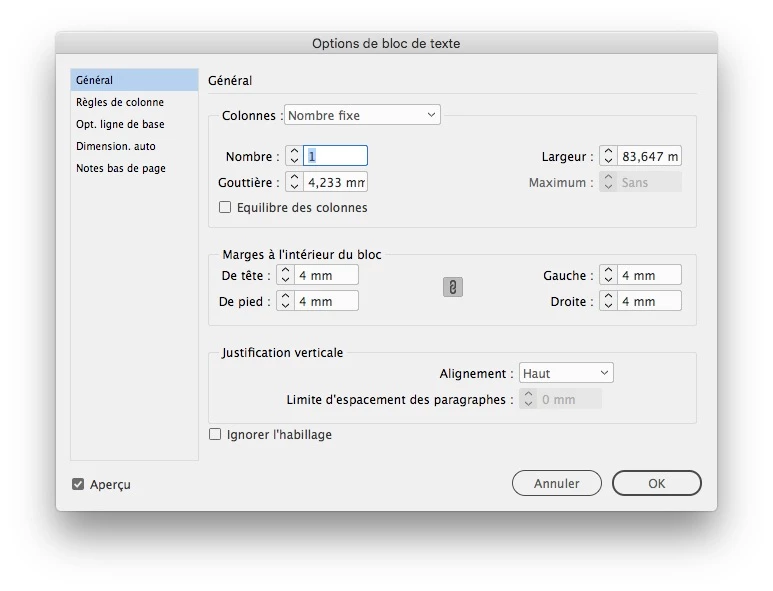The image size is (773, 591).
Task: Decrease Gauche margin with down arrow
Action: (608, 280)
